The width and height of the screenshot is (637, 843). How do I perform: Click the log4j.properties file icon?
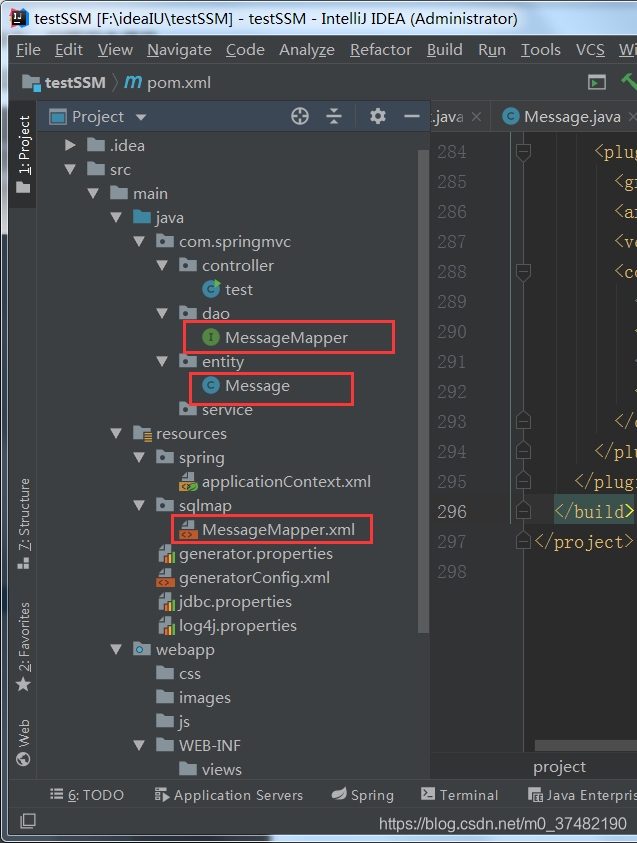pyautogui.click(x=167, y=626)
